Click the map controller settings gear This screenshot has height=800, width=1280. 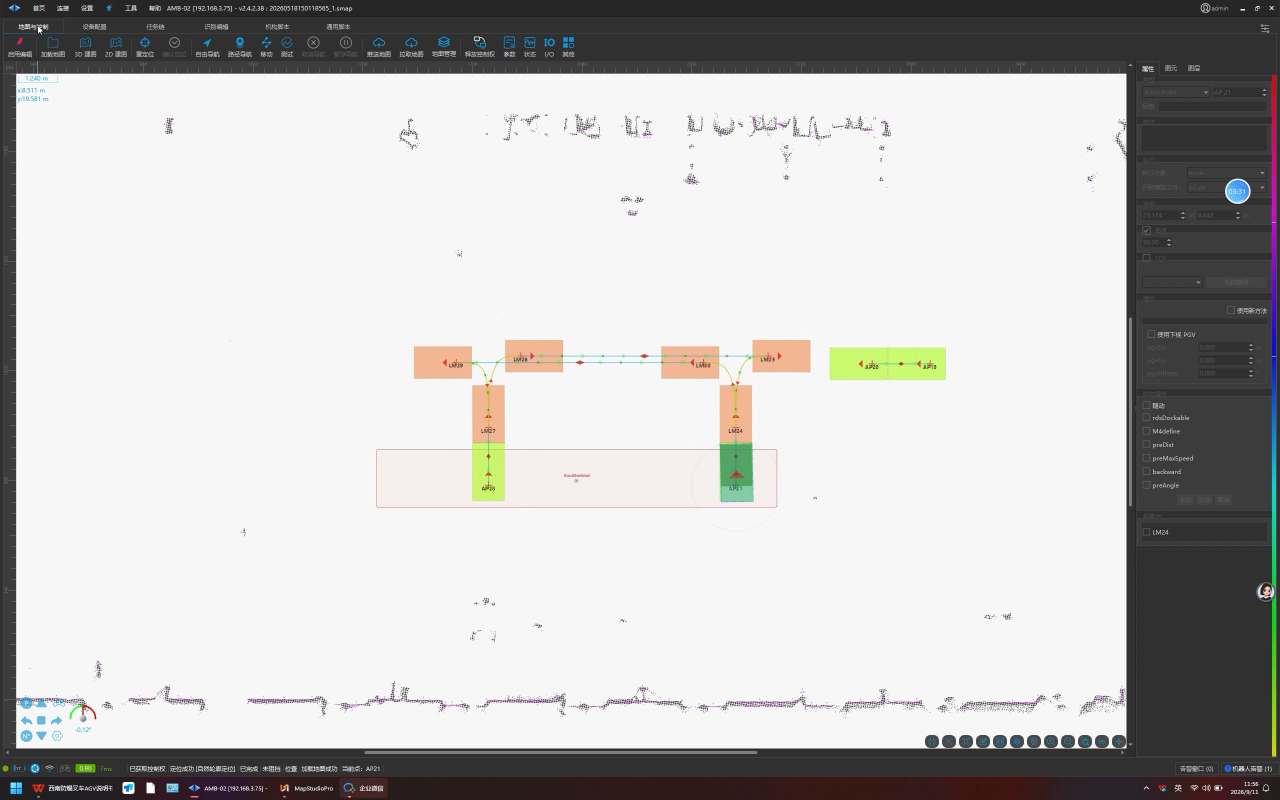(57, 736)
